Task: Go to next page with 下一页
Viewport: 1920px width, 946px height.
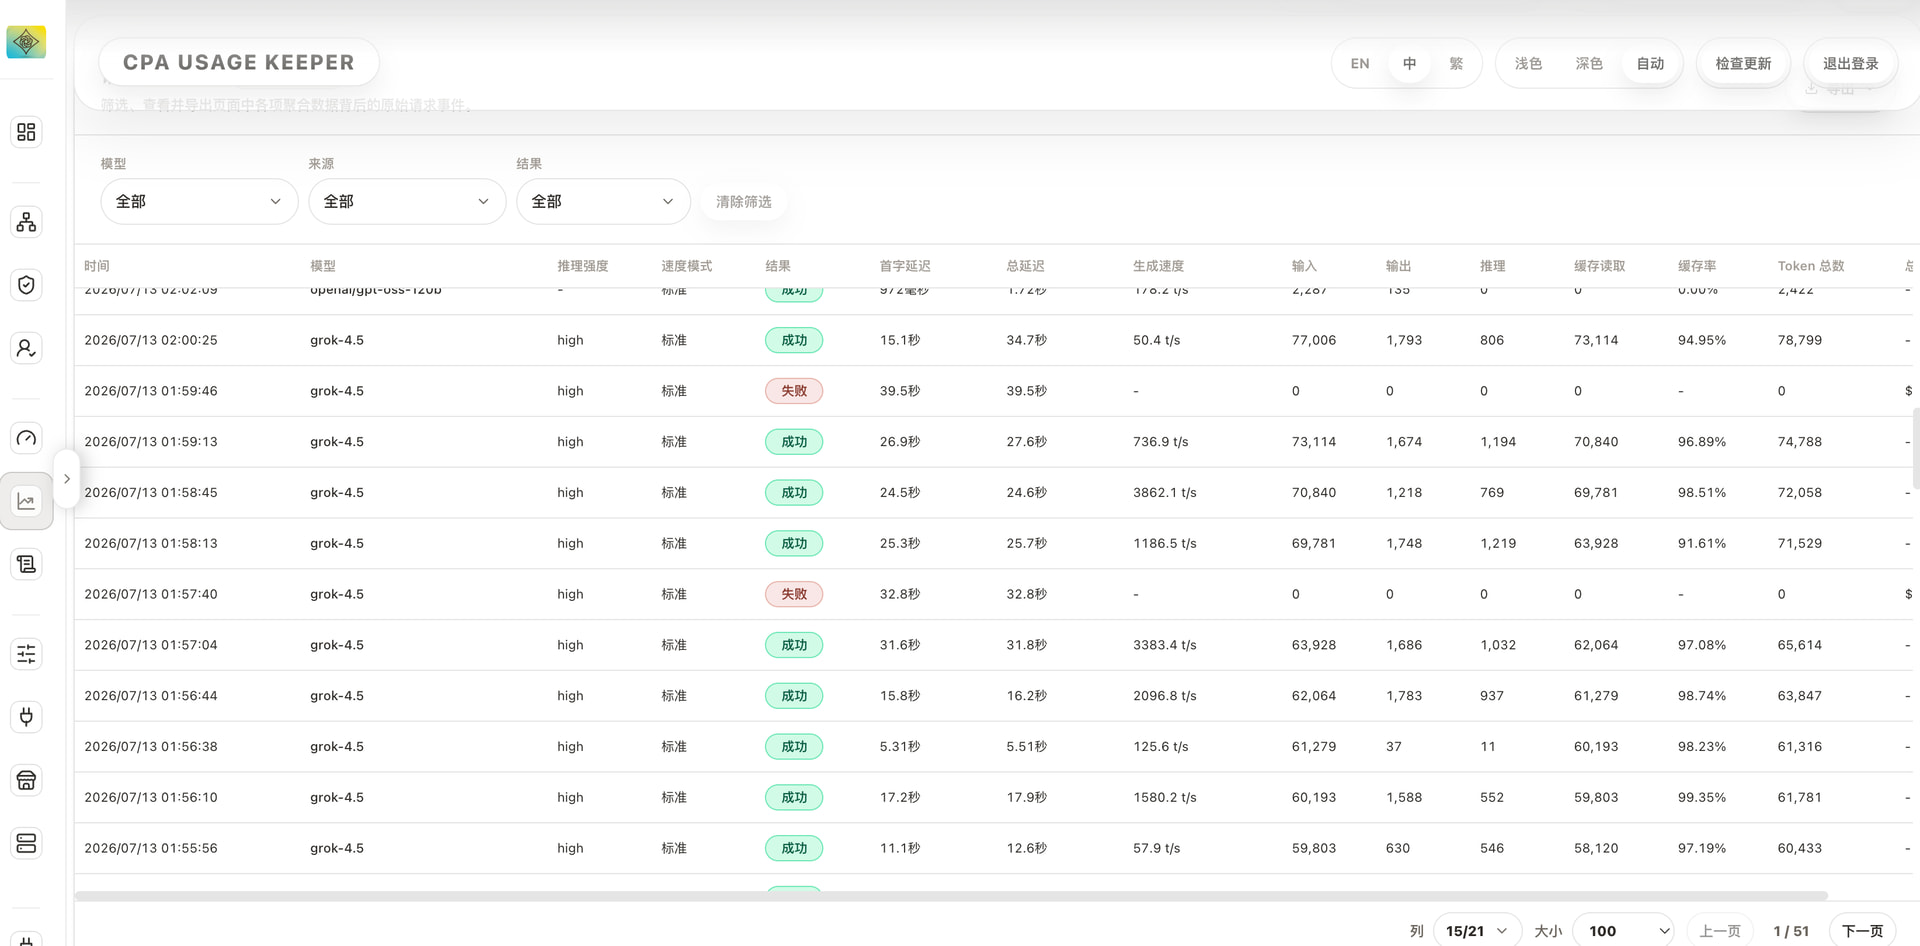Action: coord(1862,931)
